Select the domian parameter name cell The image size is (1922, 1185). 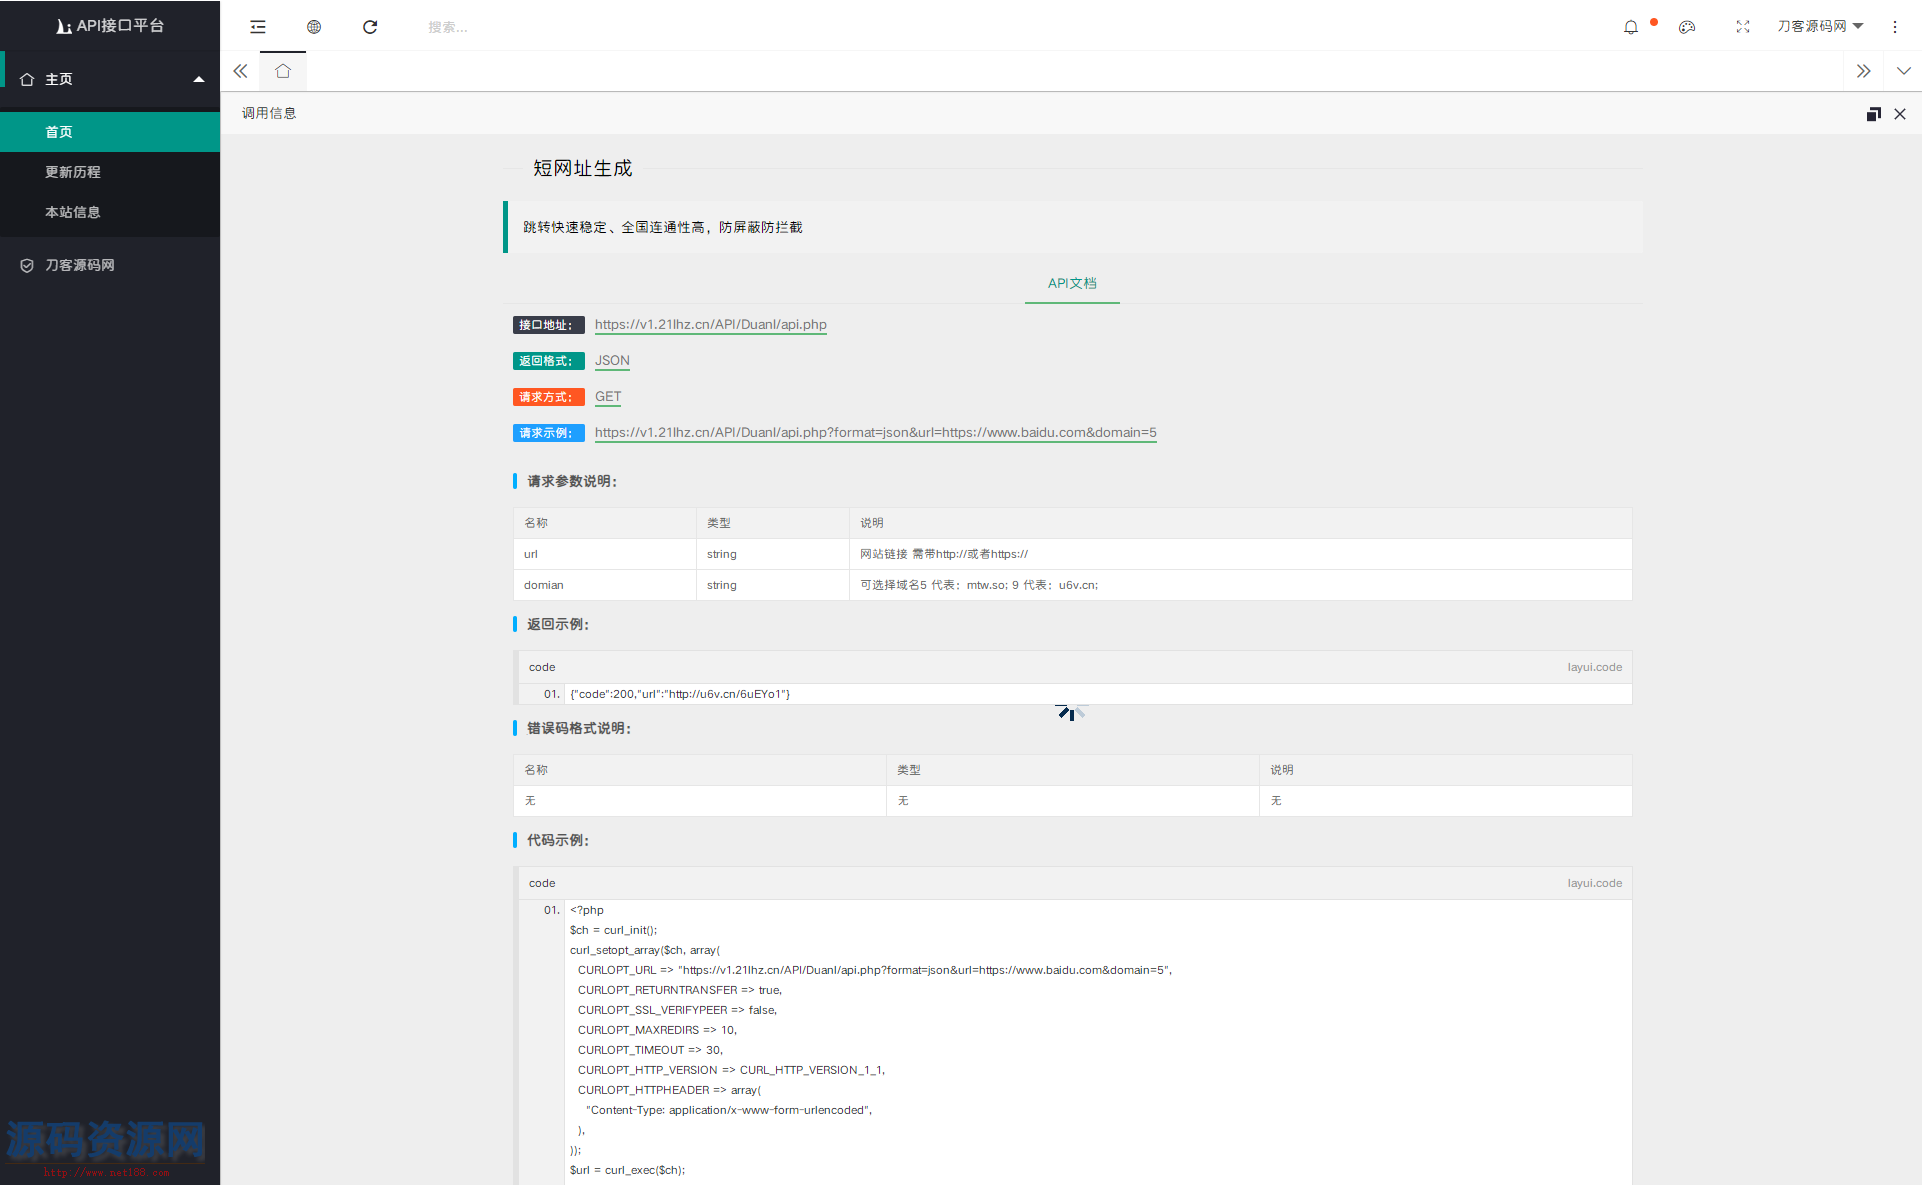[x=605, y=585]
